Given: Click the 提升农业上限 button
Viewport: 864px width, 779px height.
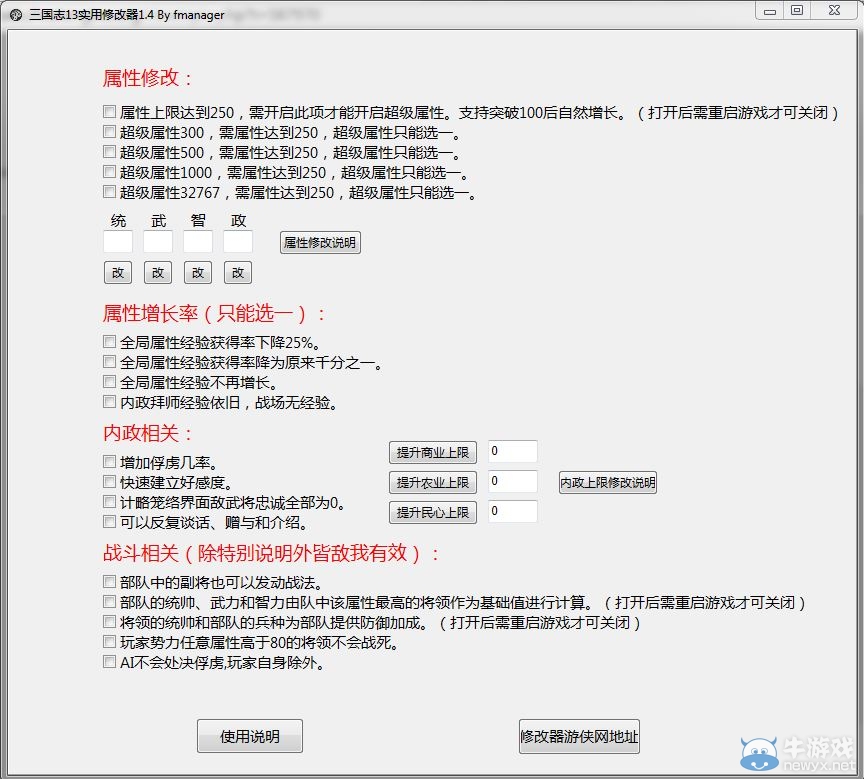Looking at the screenshot, I should click(433, 482).
